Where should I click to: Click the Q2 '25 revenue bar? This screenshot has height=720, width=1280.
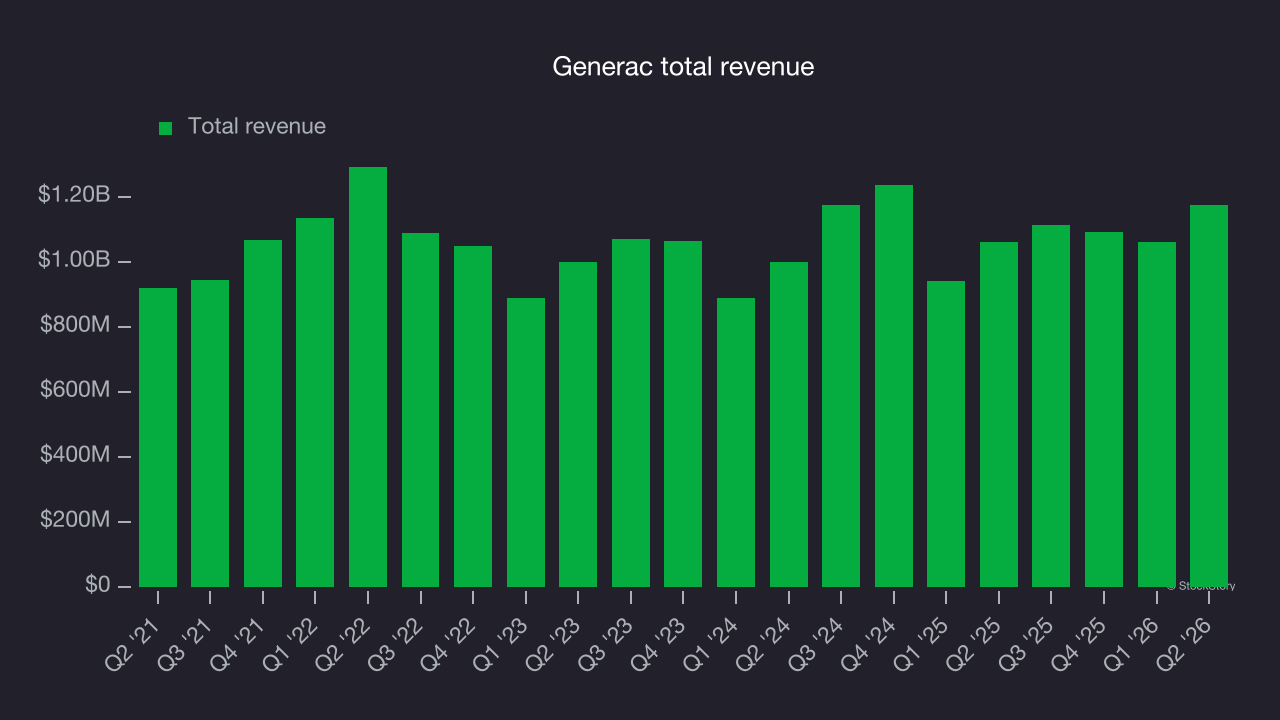click(x=999, y=414)
